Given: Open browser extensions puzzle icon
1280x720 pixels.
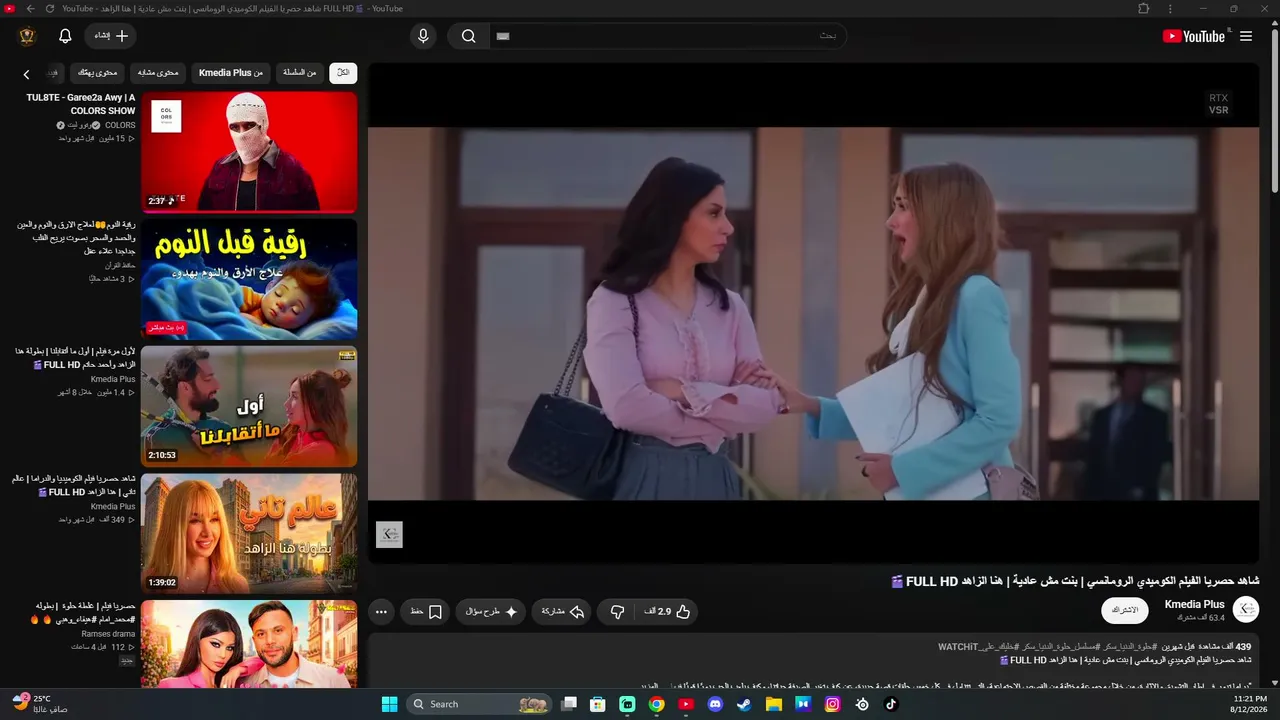Looking at the screenshot, I should [1144, 9].
